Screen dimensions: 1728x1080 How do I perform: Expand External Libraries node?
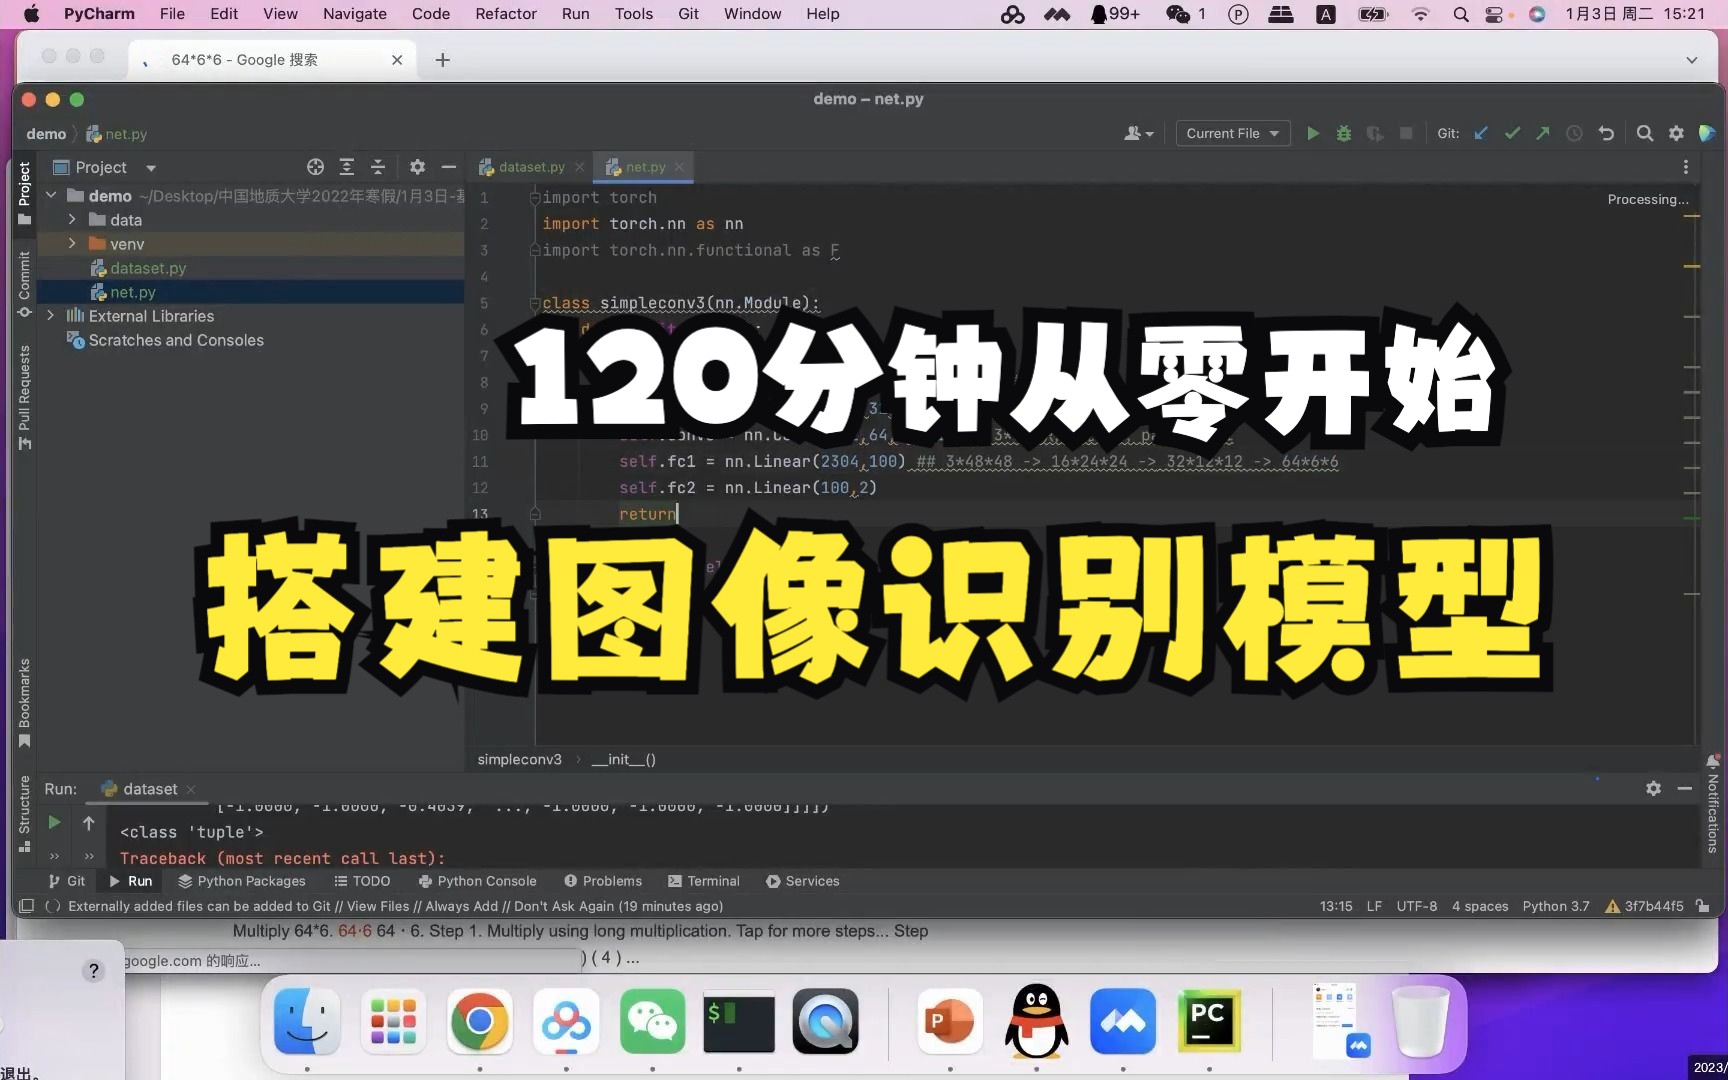[x=51, y=316]
